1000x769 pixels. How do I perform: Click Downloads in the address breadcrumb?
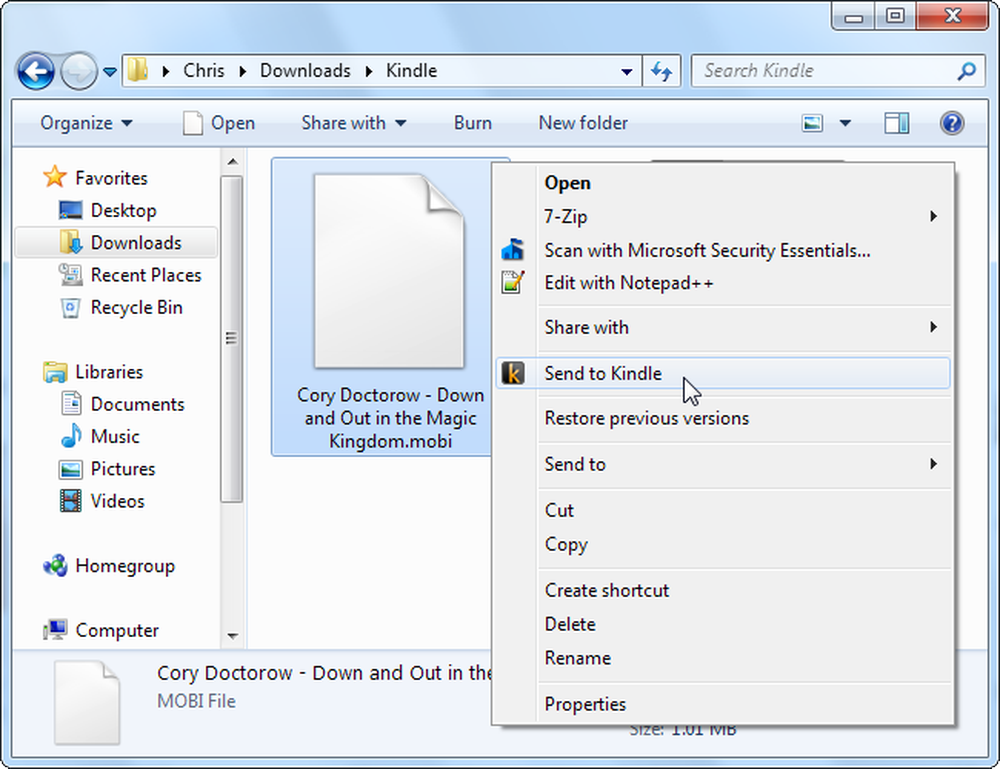(305, 70)
